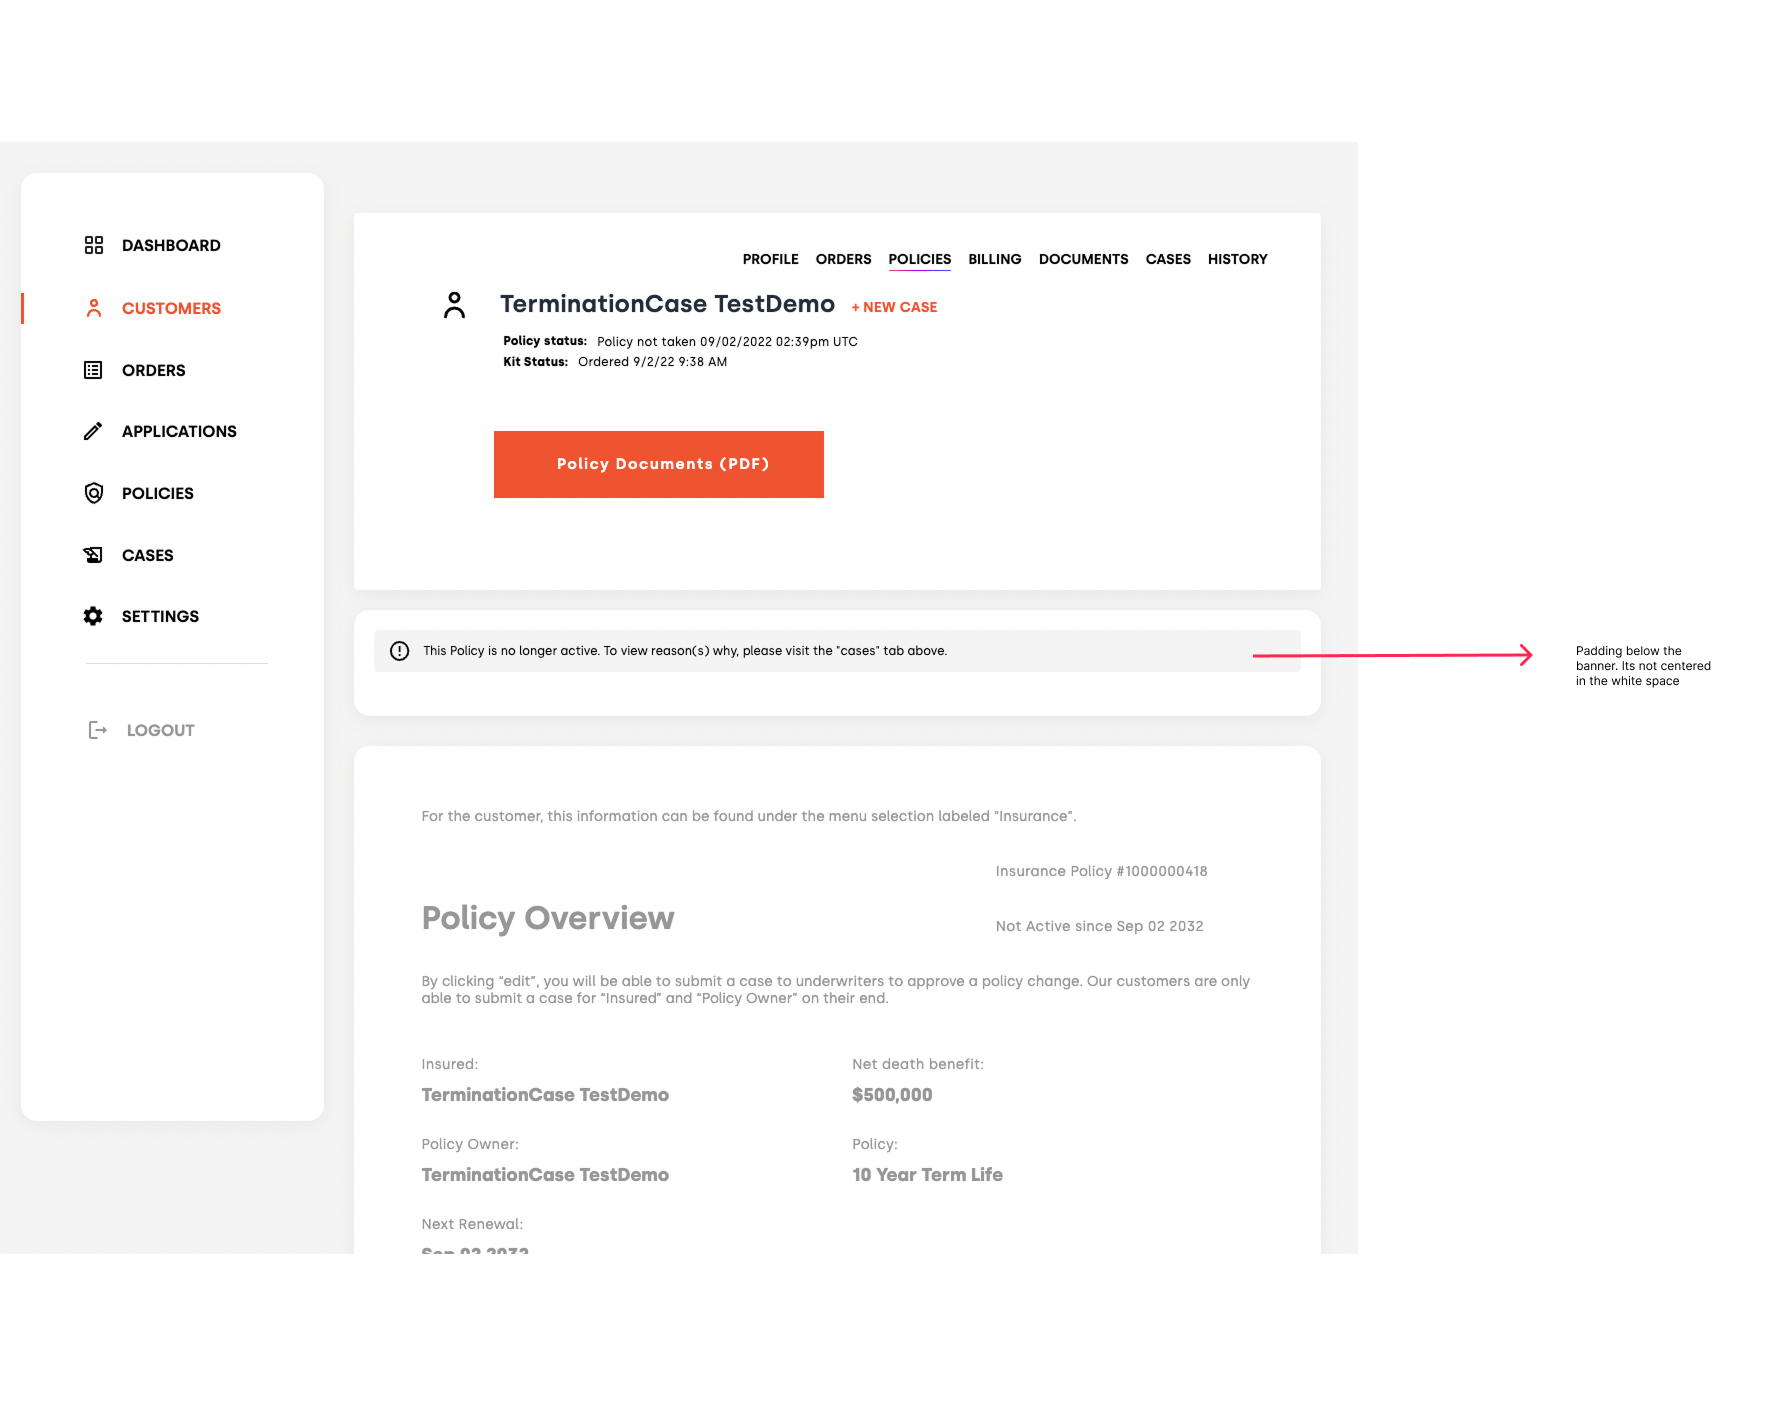Click the Dashboard grid icon
Image resolution: width=1789 pixels, height=1404 pixels.
94,245
